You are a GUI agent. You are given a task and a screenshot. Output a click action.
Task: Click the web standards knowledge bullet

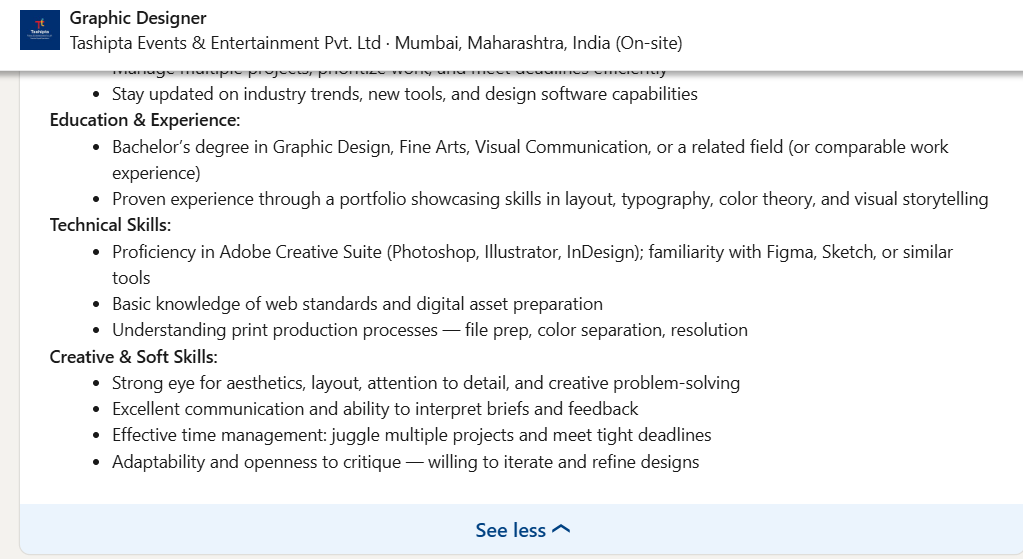pos(357,304)
